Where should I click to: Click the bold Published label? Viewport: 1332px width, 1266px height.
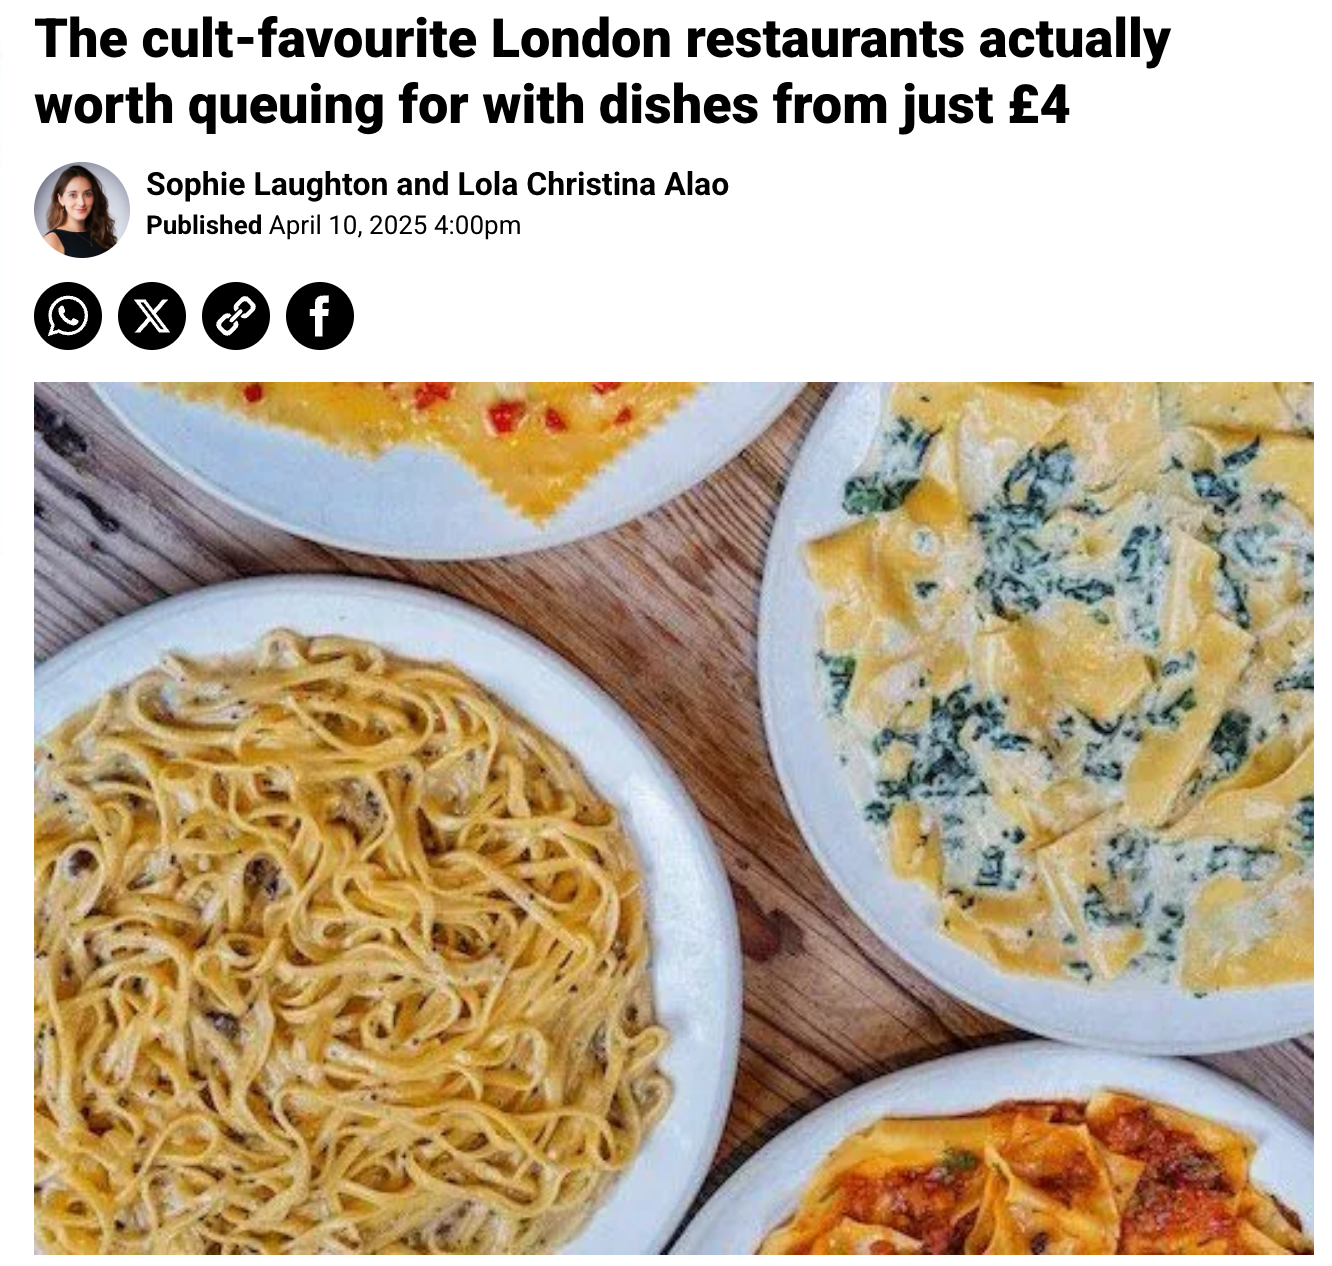(204, 225)
